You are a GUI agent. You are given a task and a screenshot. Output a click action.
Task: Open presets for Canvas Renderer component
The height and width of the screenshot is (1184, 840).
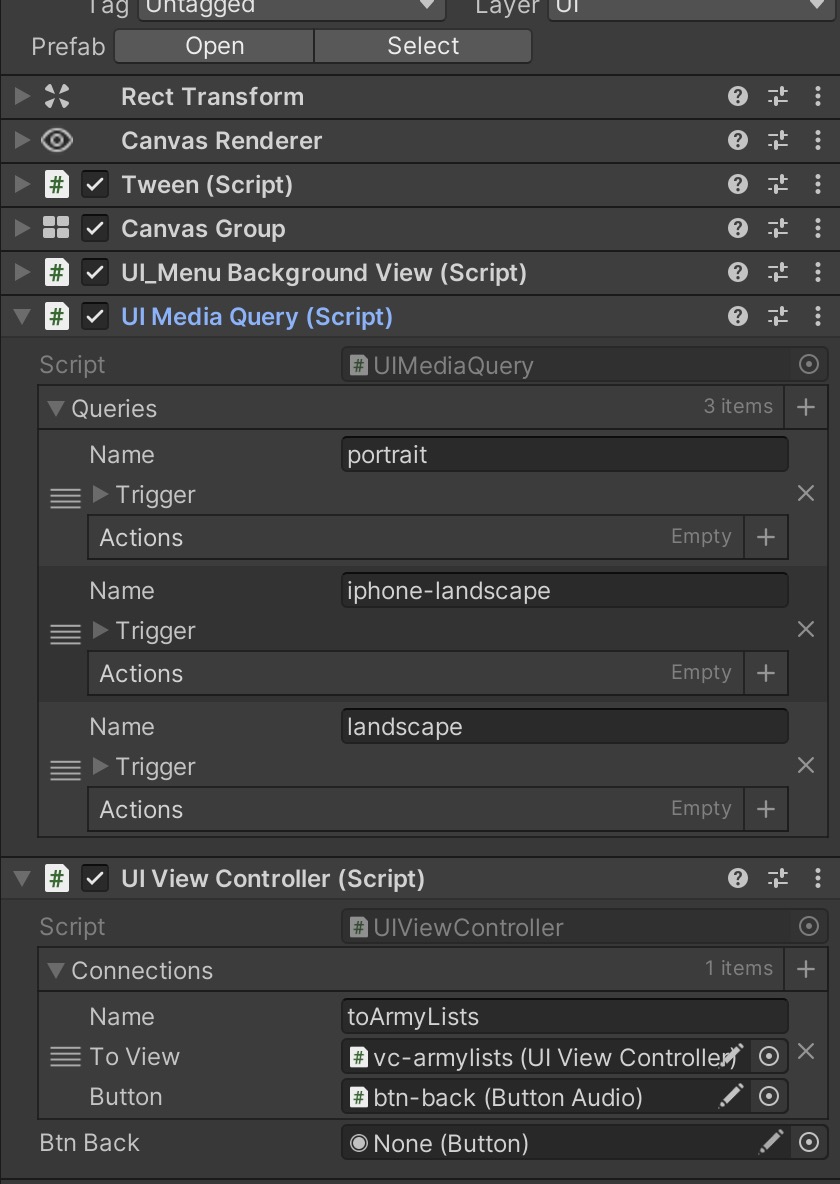[778, 141]
